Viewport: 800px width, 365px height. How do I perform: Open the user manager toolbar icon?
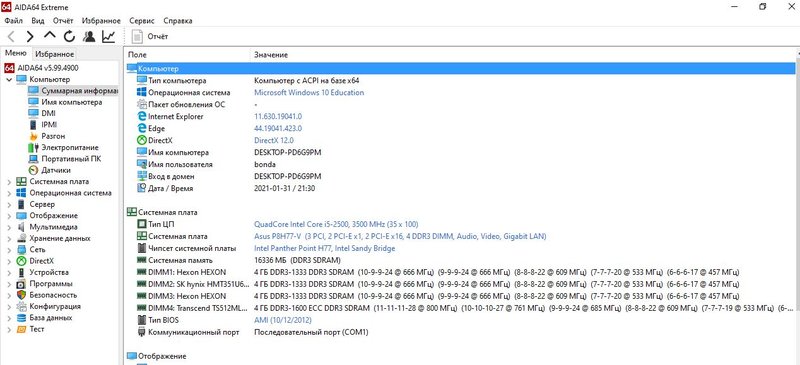tap(89, 36)
